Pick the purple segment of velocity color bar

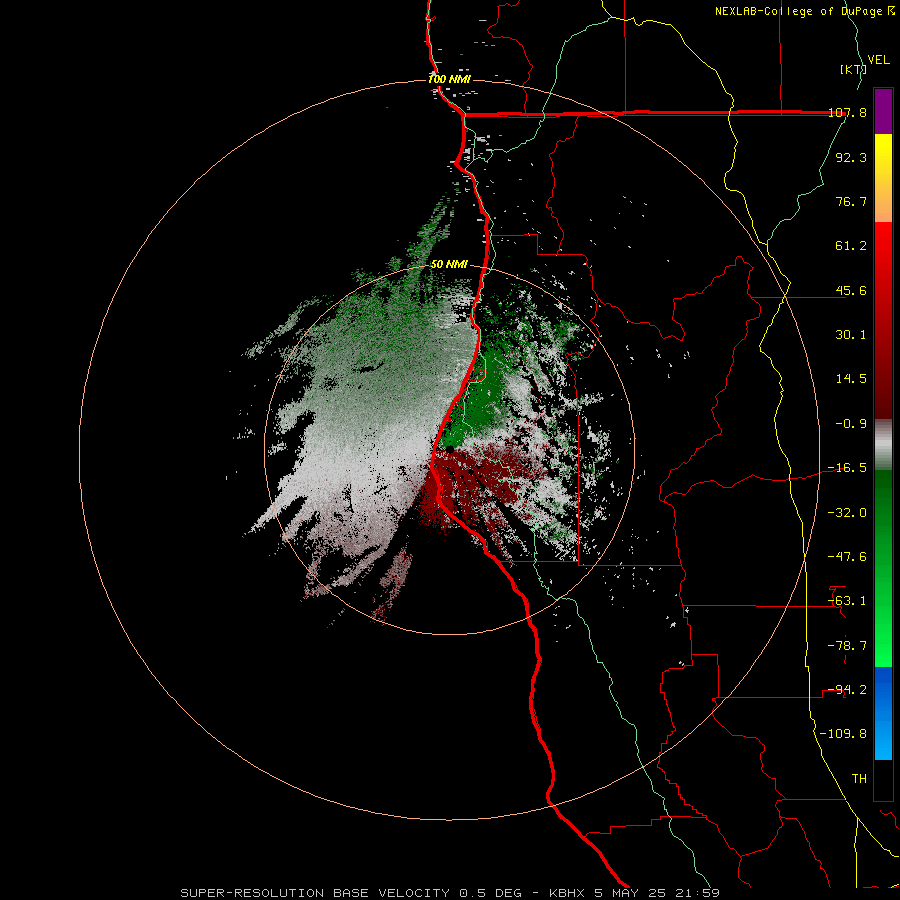pos(883,111)
